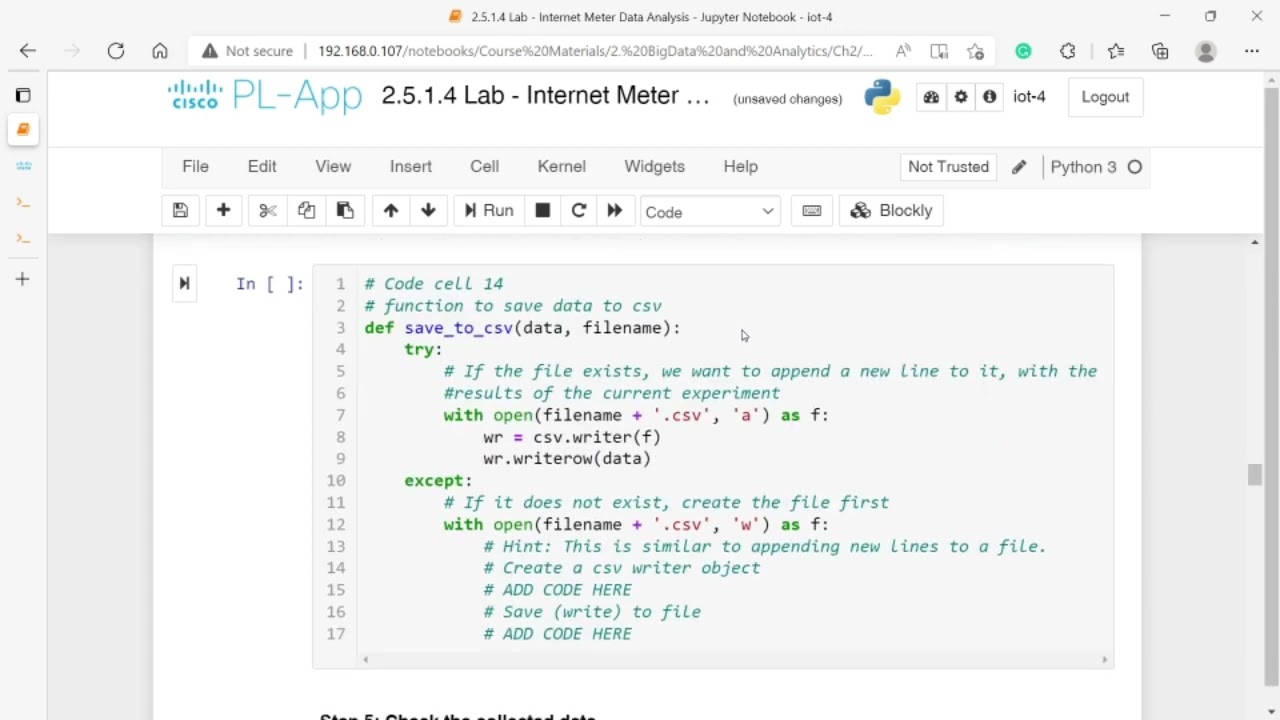This screenshot has height=720, width=1280.
Task: Click the 'except:' line in code
Action: [438, 481]
